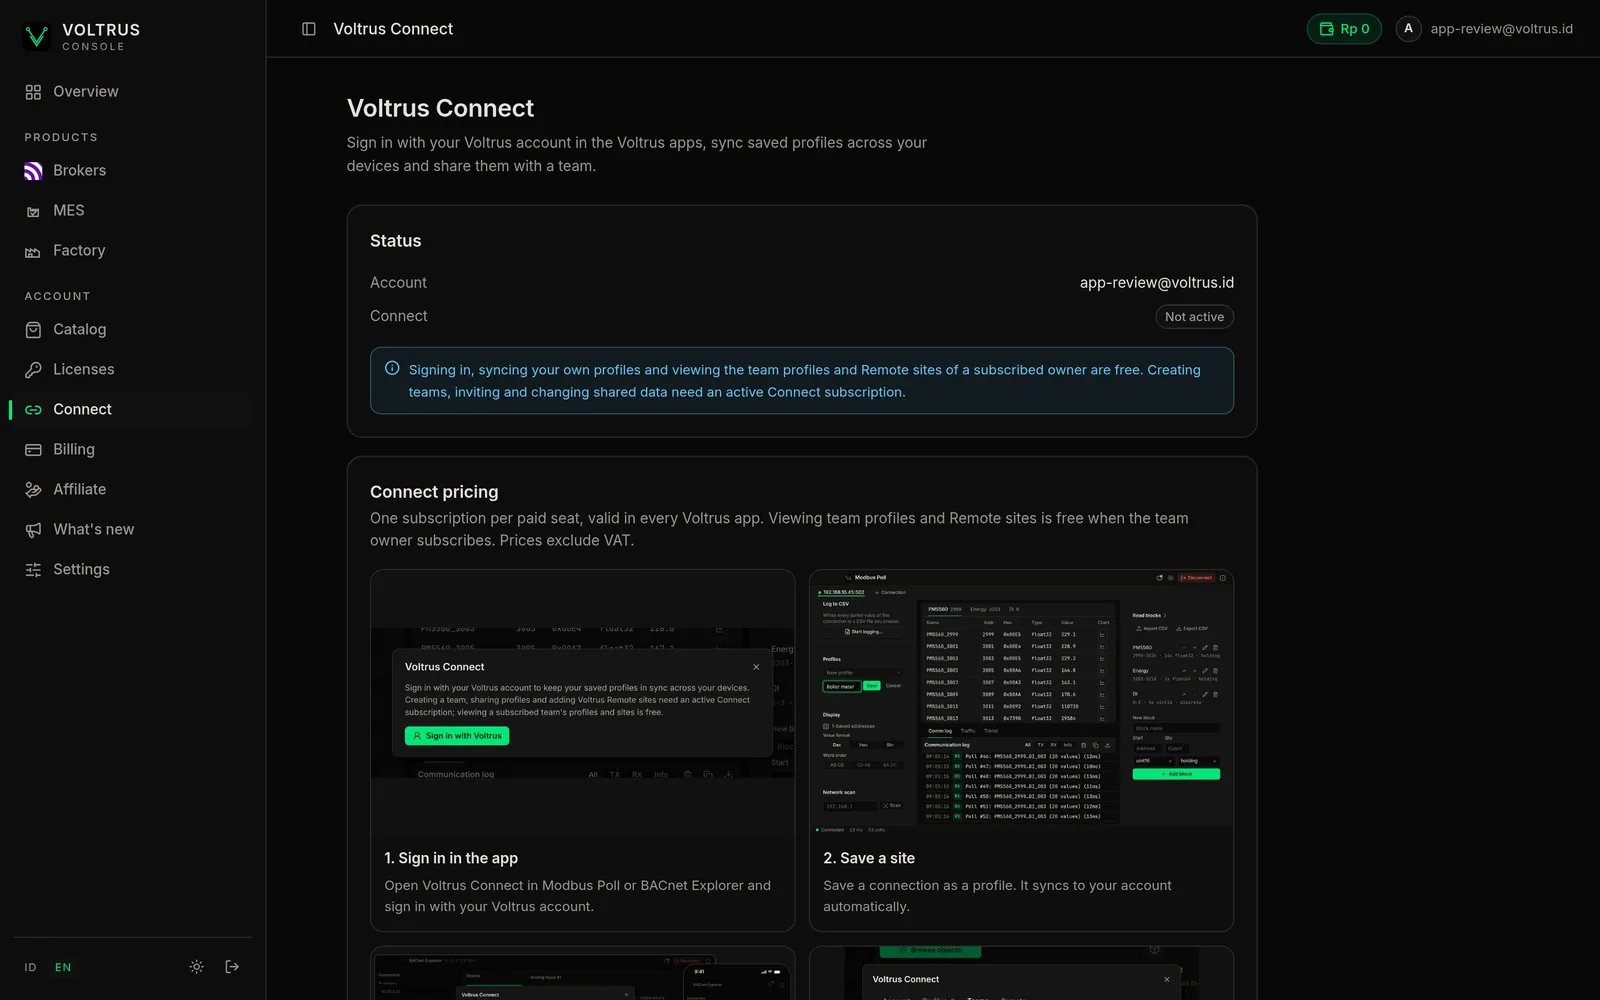This screenshot has width=1600, height=1000.
Task: Toggle the sidebar panel icon
Action: 309,29
